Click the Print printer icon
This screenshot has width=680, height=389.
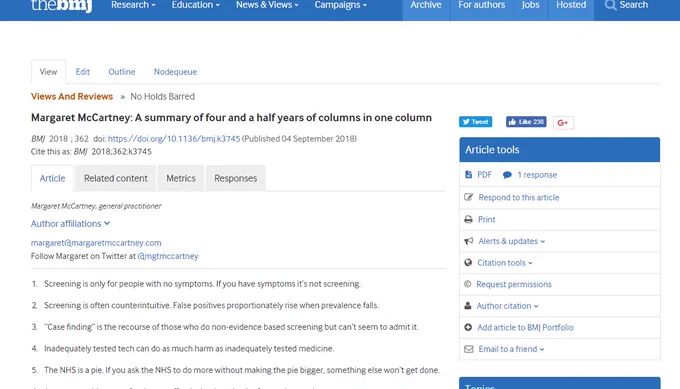(x=468, y=219)
